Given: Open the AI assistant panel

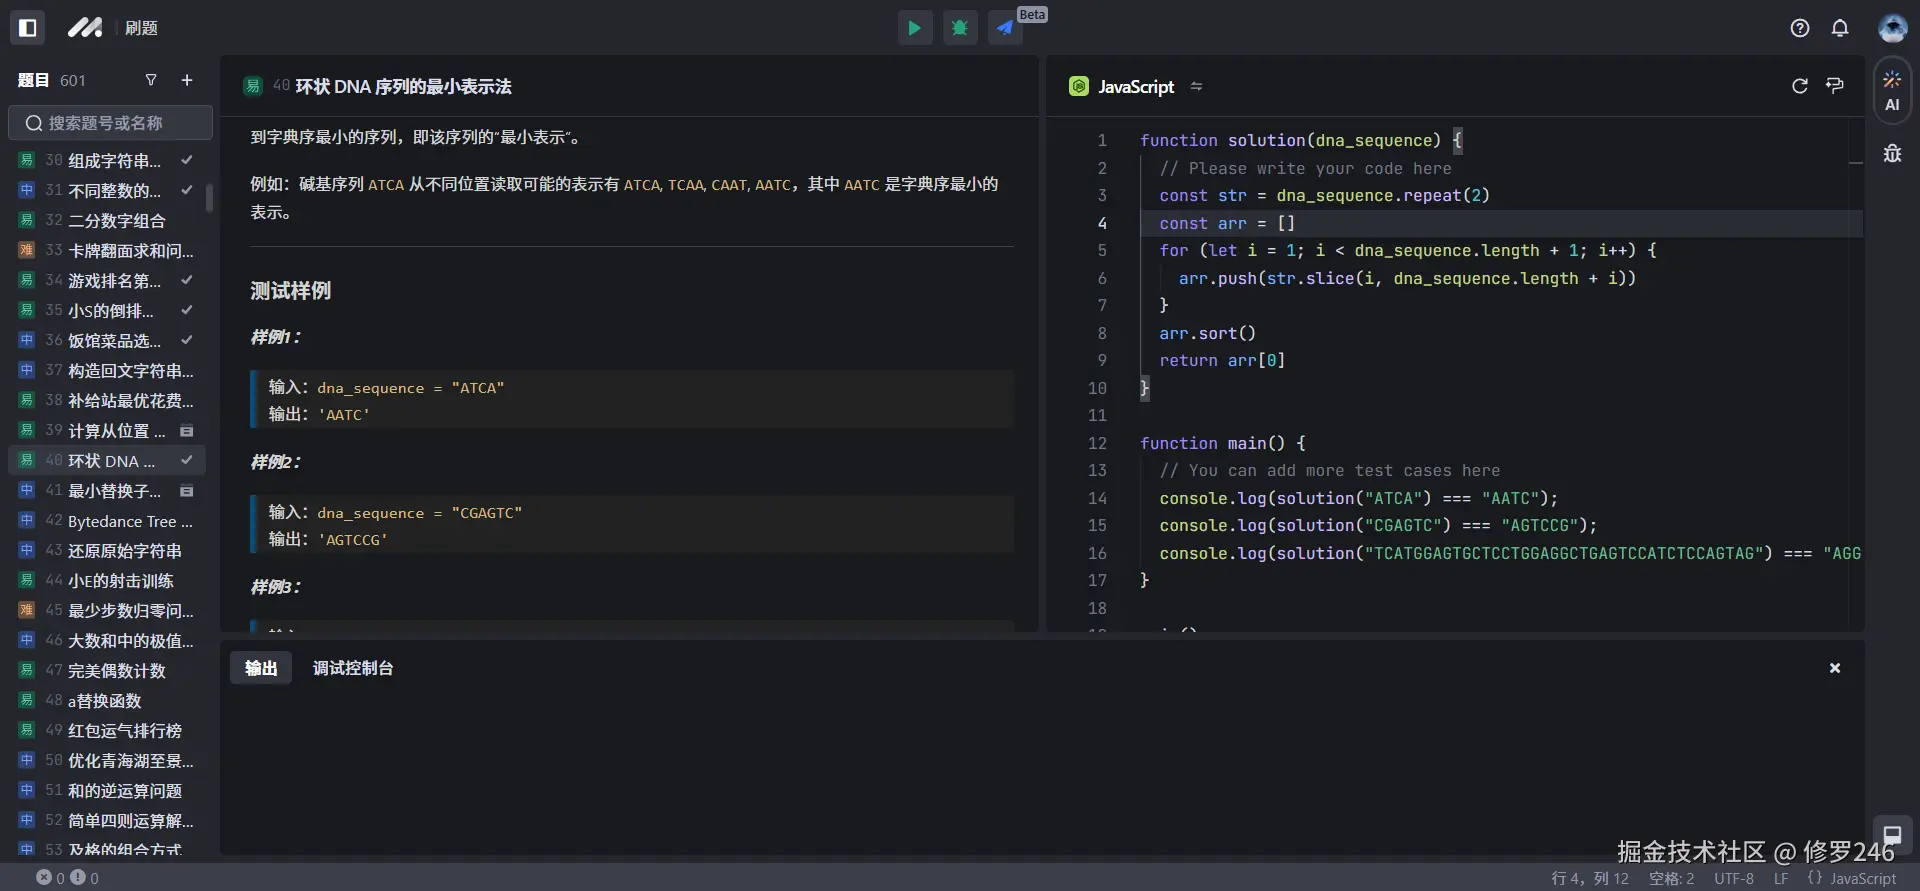Looking at the screenshot, I should [x=1892, y=91].
